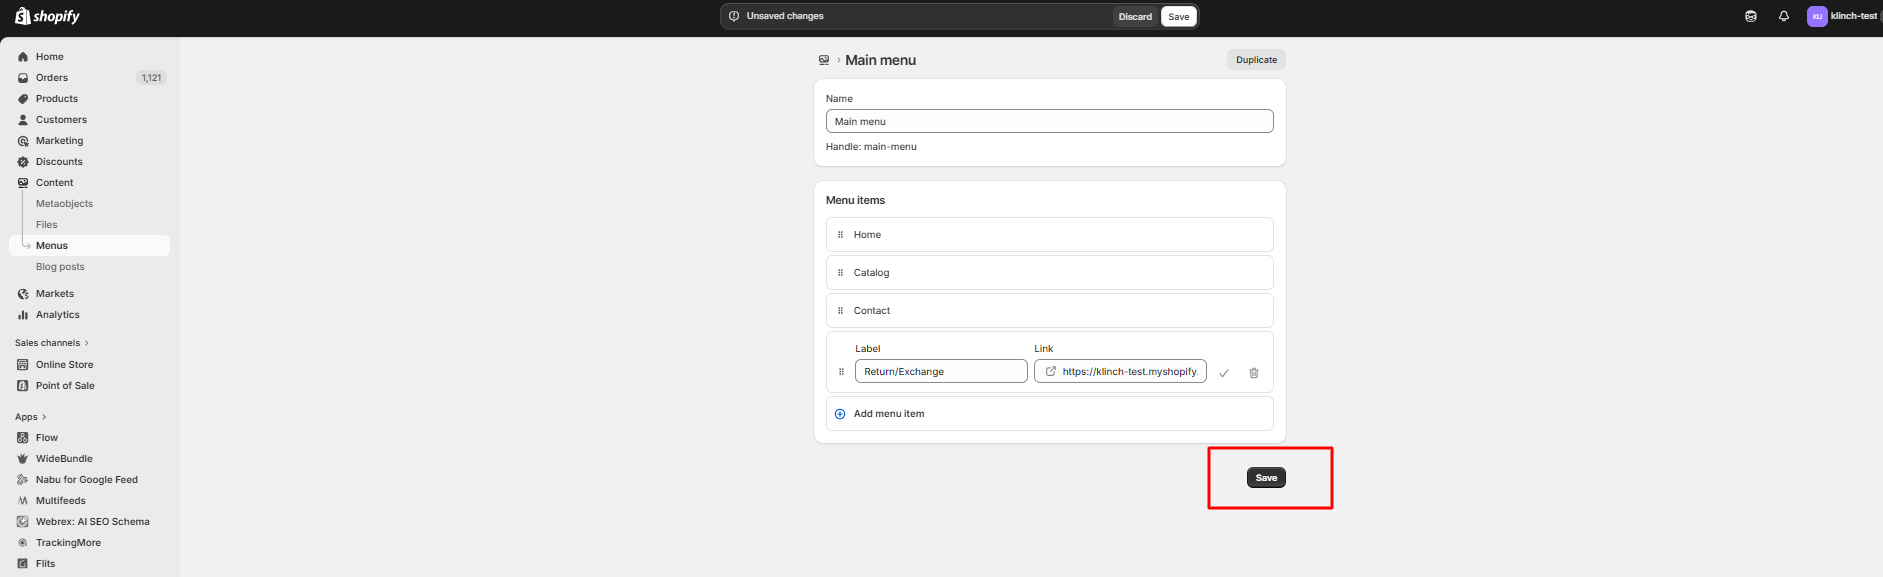This screenshot has height=577, width=1883.
Task: Confirm menu item with checkmark icon
Action: [x=1223, y=373]
